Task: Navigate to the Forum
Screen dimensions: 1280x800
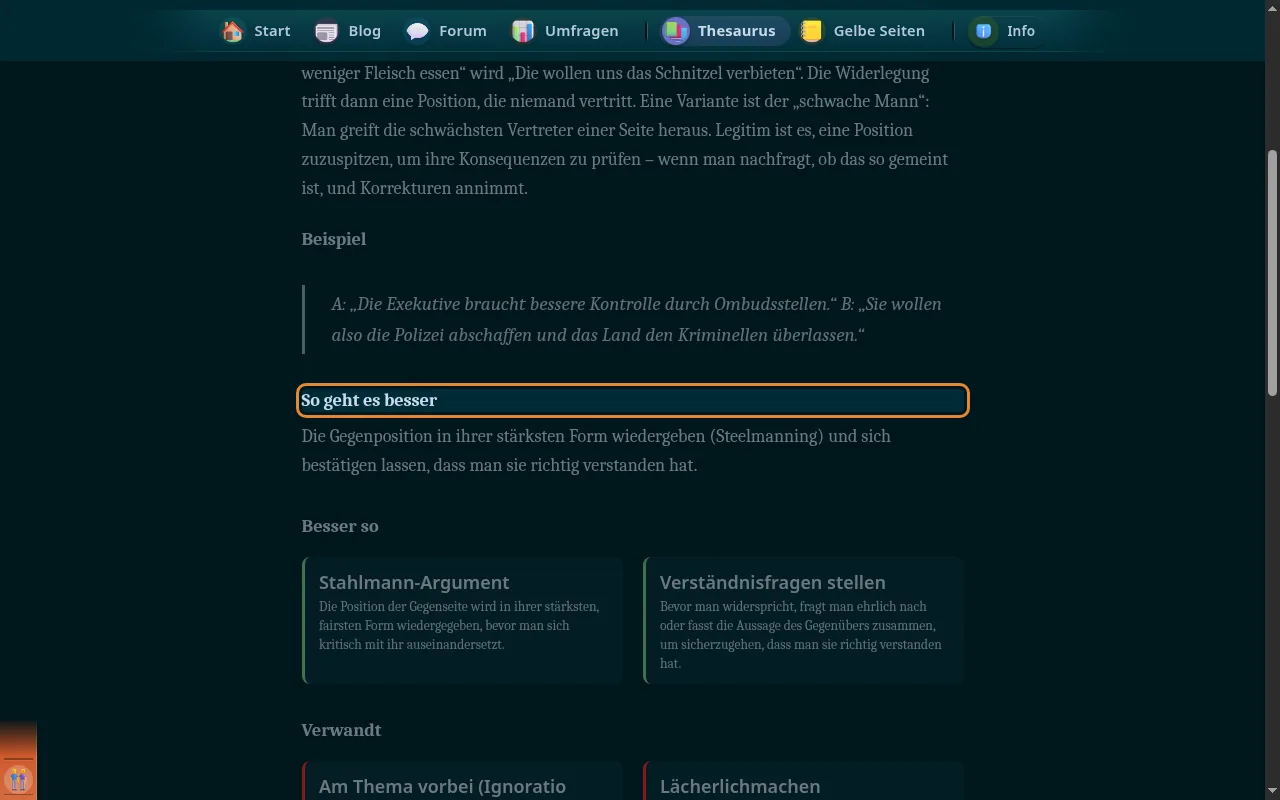Action: coord(446,31)
